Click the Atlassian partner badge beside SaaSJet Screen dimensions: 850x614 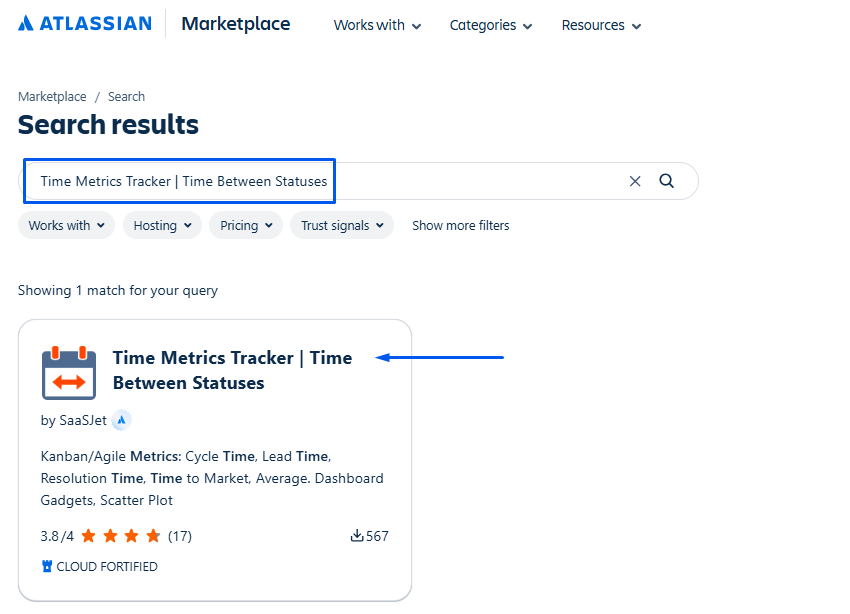(x=121, y=420)
